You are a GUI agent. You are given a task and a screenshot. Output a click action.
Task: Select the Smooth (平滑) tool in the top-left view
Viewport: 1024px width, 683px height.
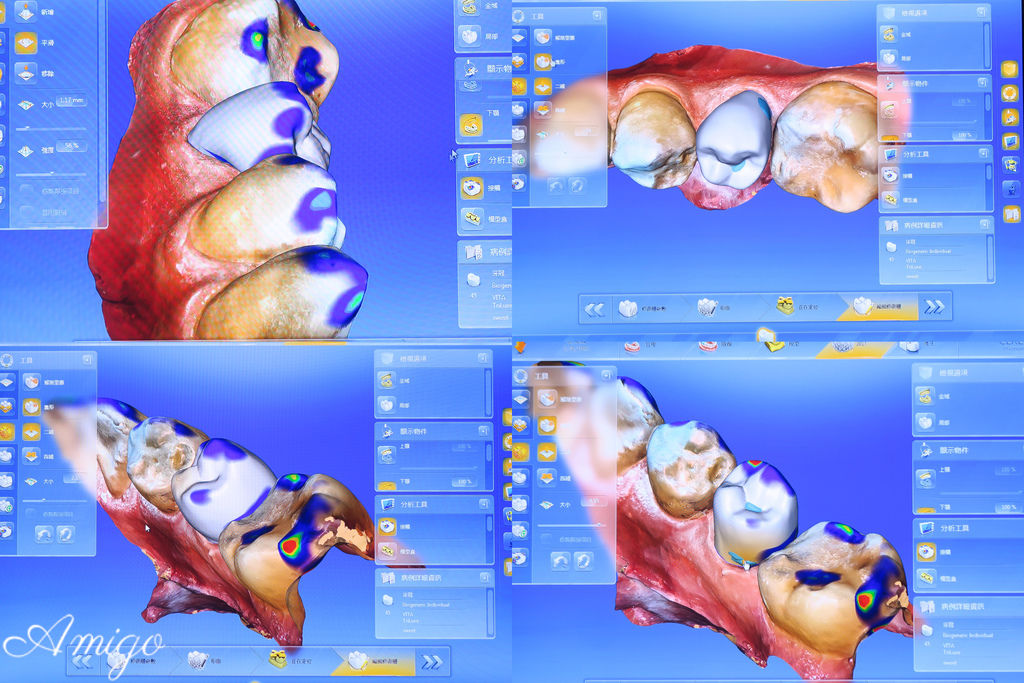25,42
